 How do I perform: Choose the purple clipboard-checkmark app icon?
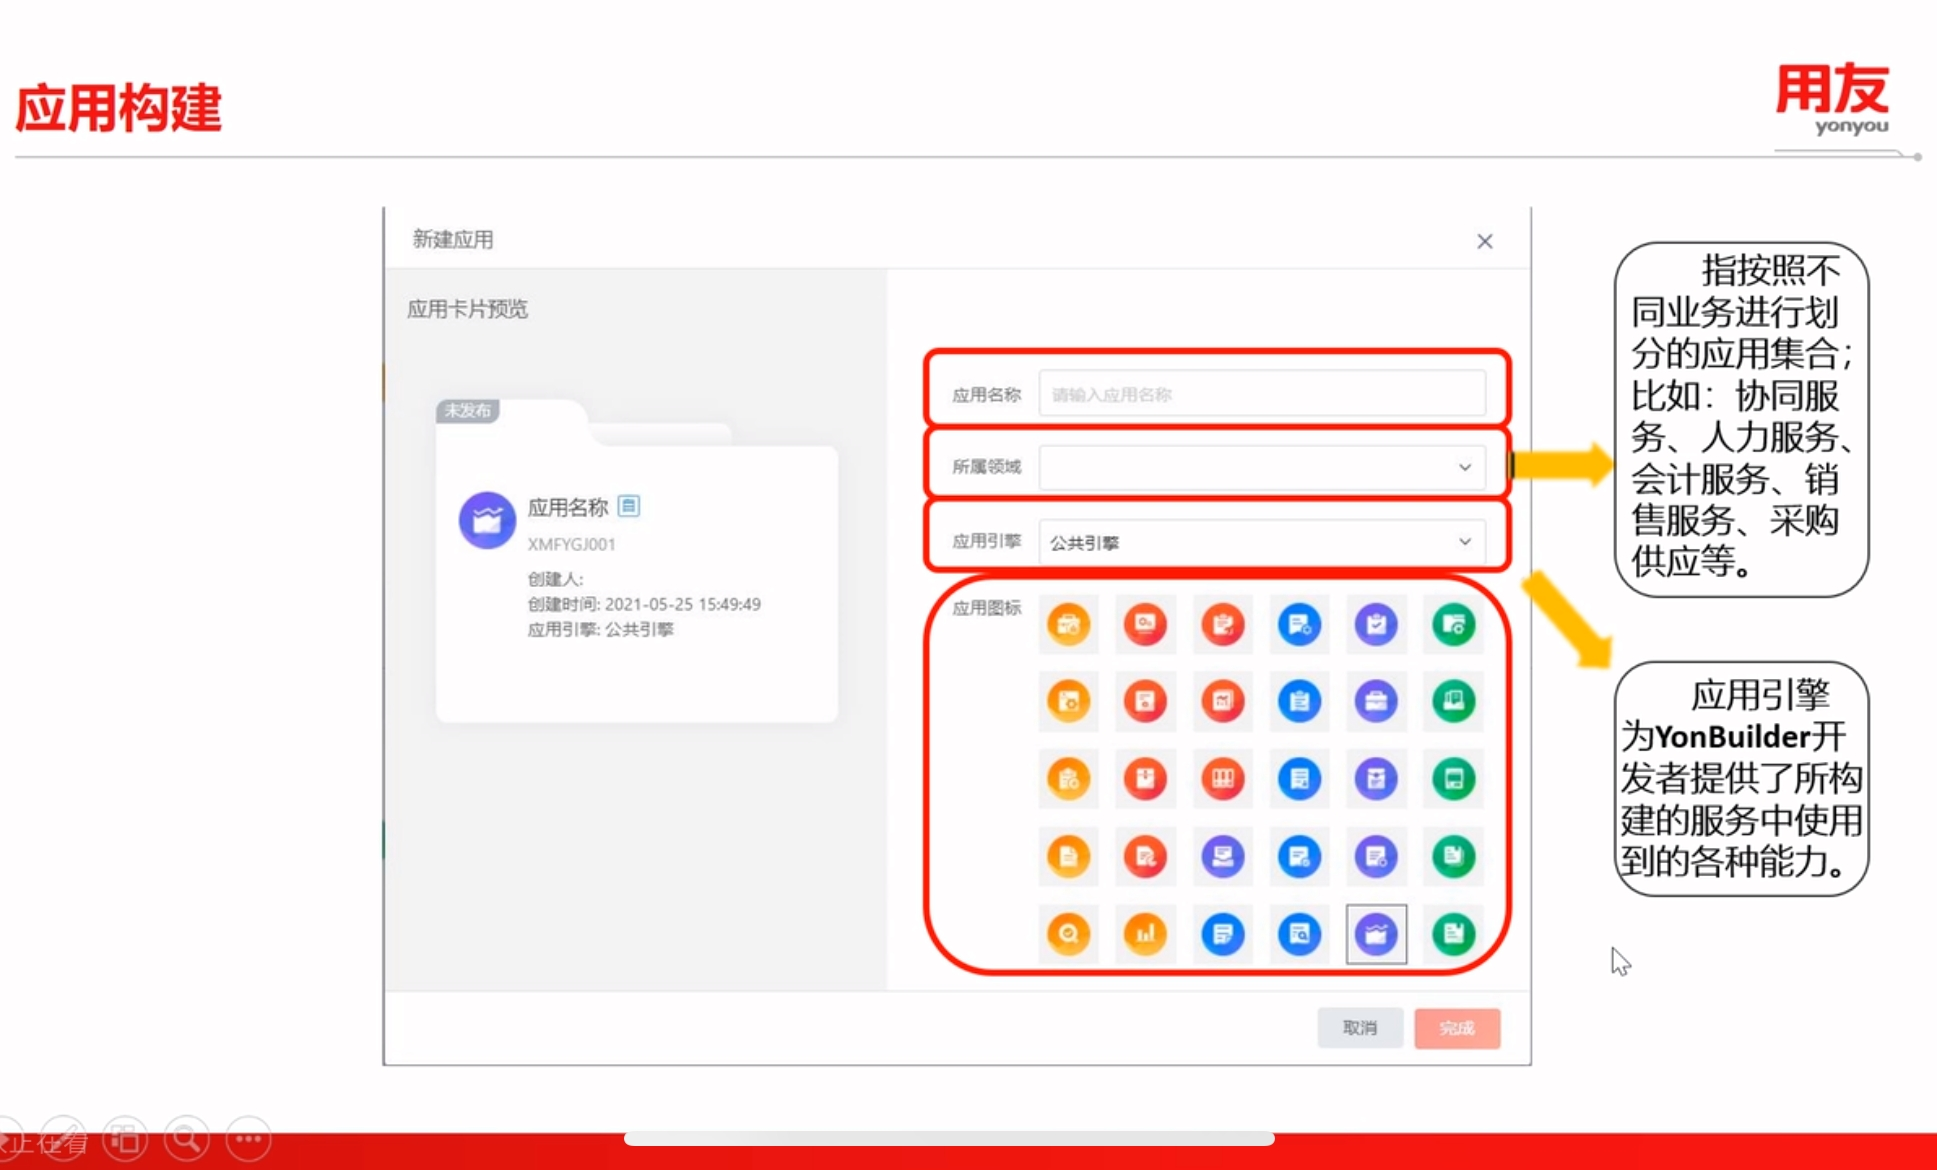click(x=1377, y=624)
